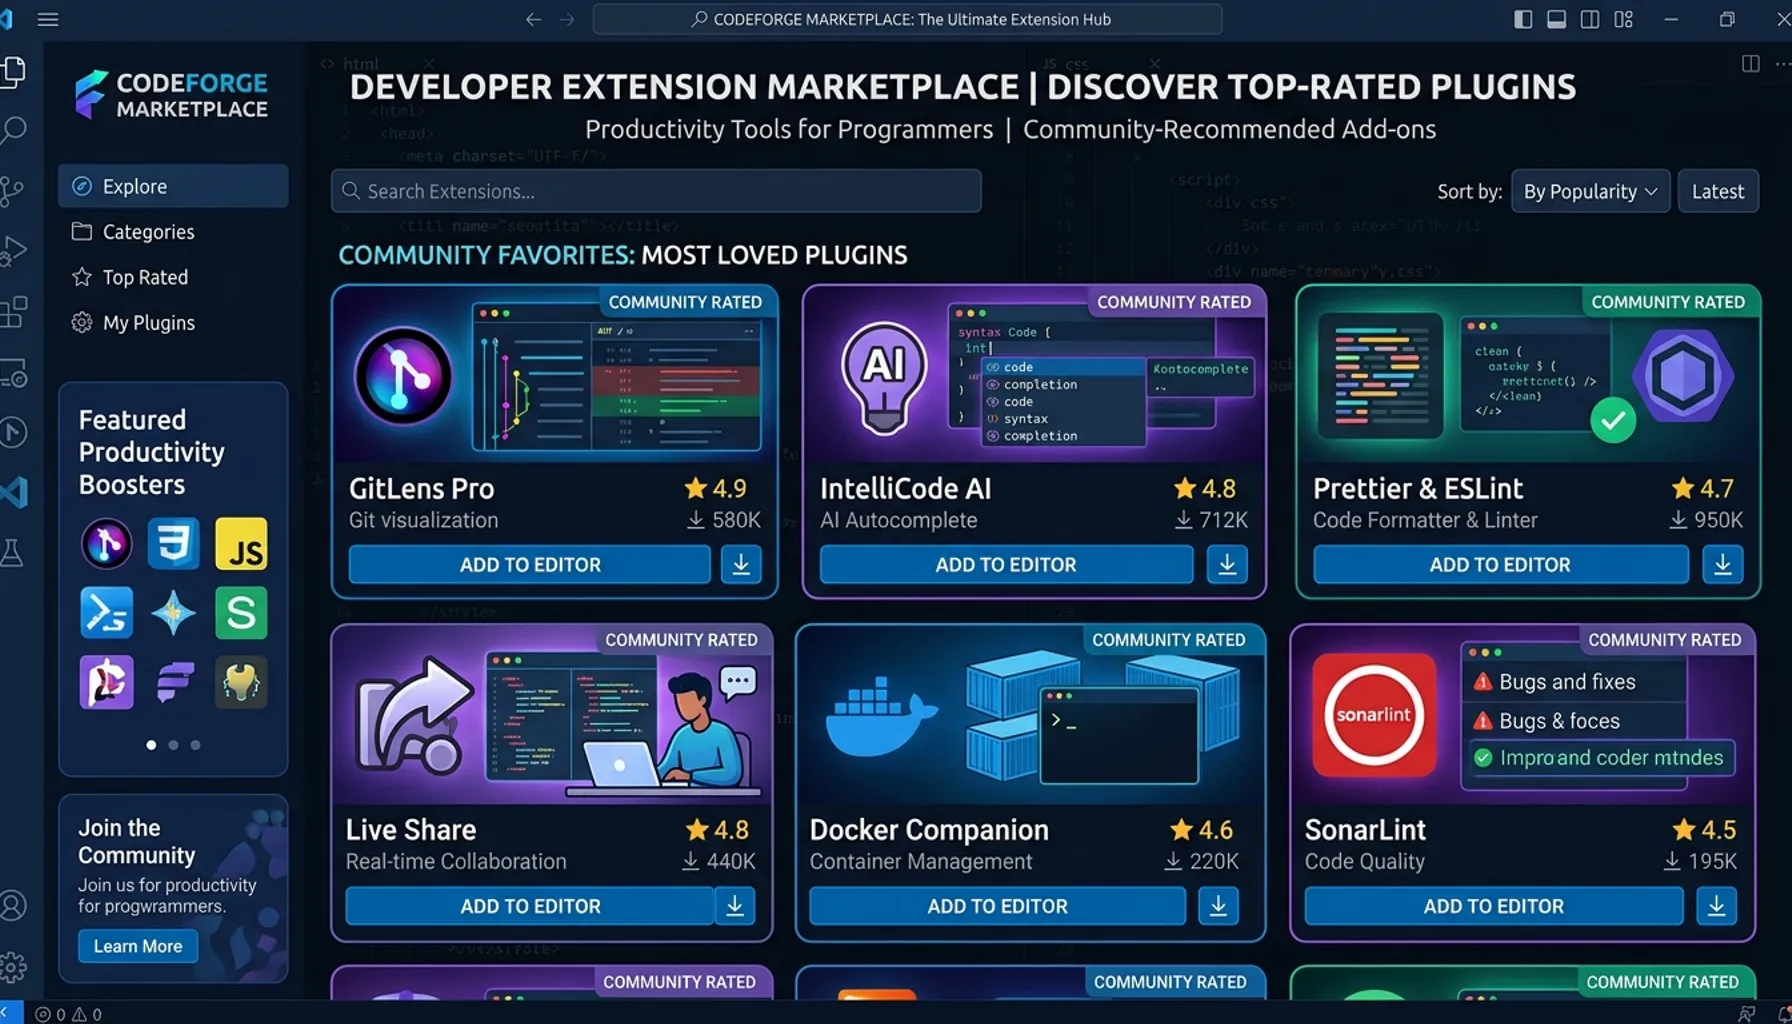Go to My Plugins section
1792x1024 pixels.
[148, 323]
